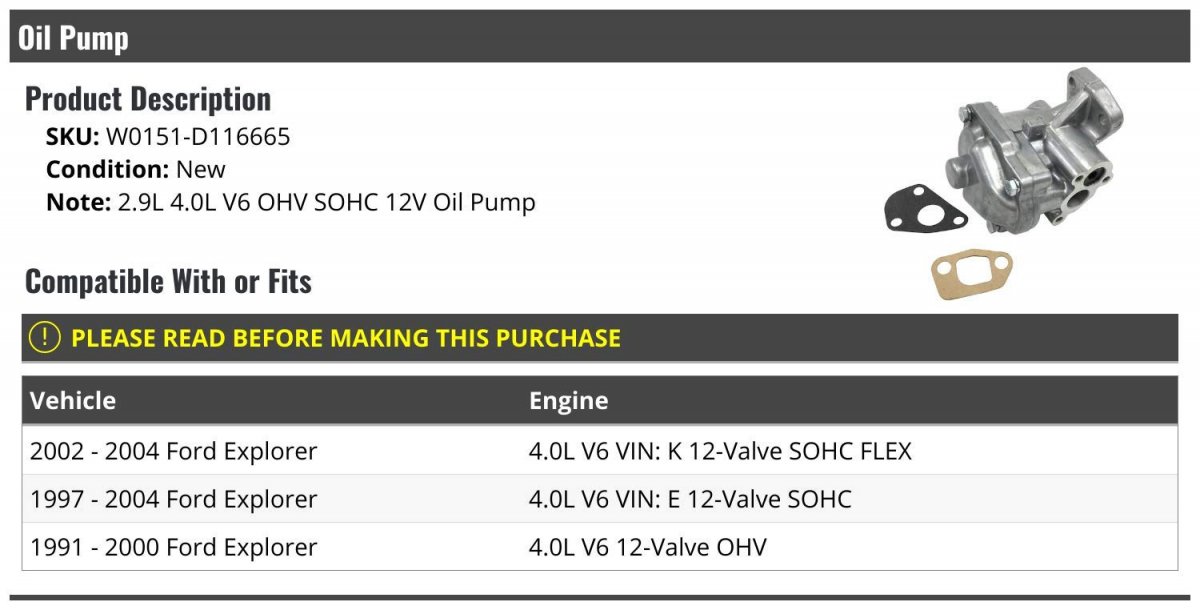Click the SKU label

click(x=73, y=137)
